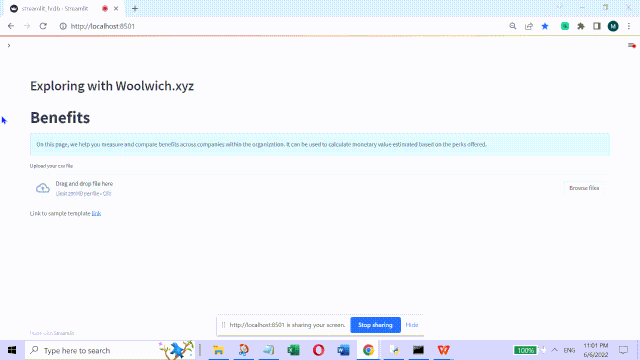Open the Windows Start menu
This screenshot has width=640, height=360.
12,350
